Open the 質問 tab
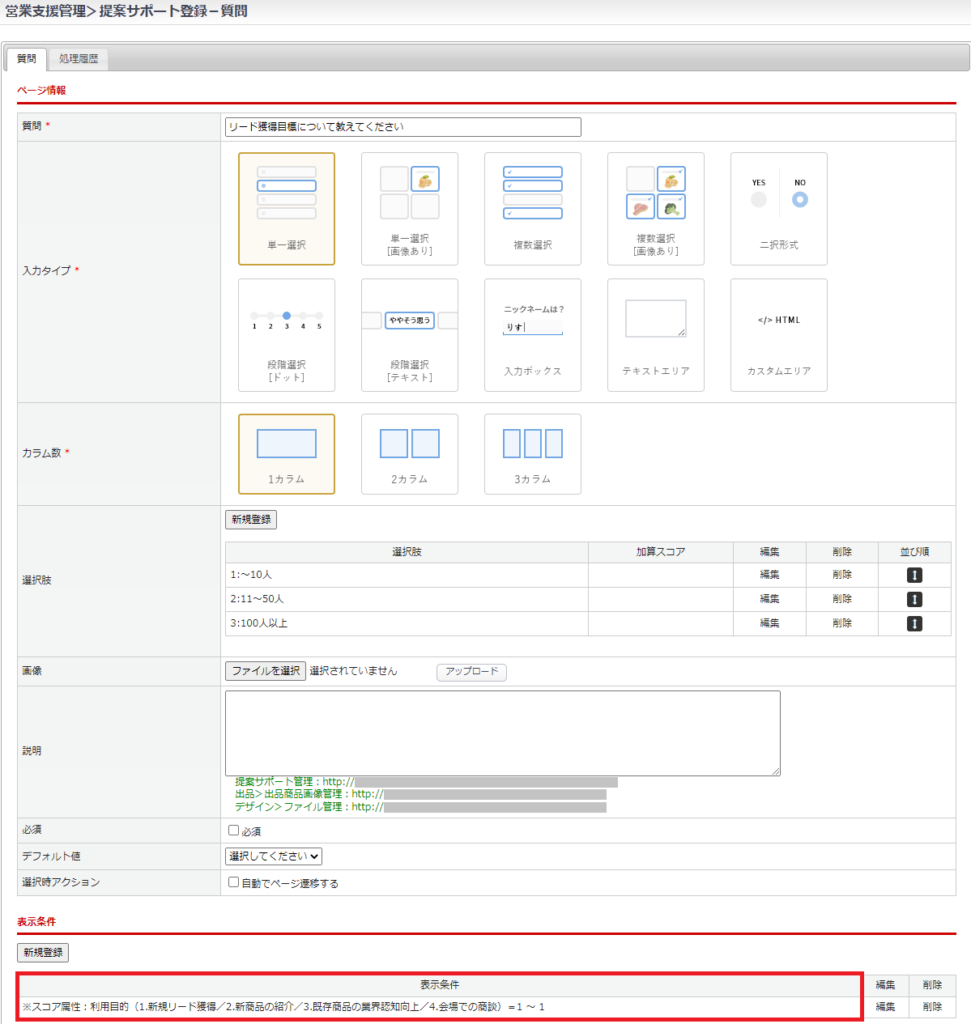Viewport: 971px width, 1024px height. tap(26, 60)
